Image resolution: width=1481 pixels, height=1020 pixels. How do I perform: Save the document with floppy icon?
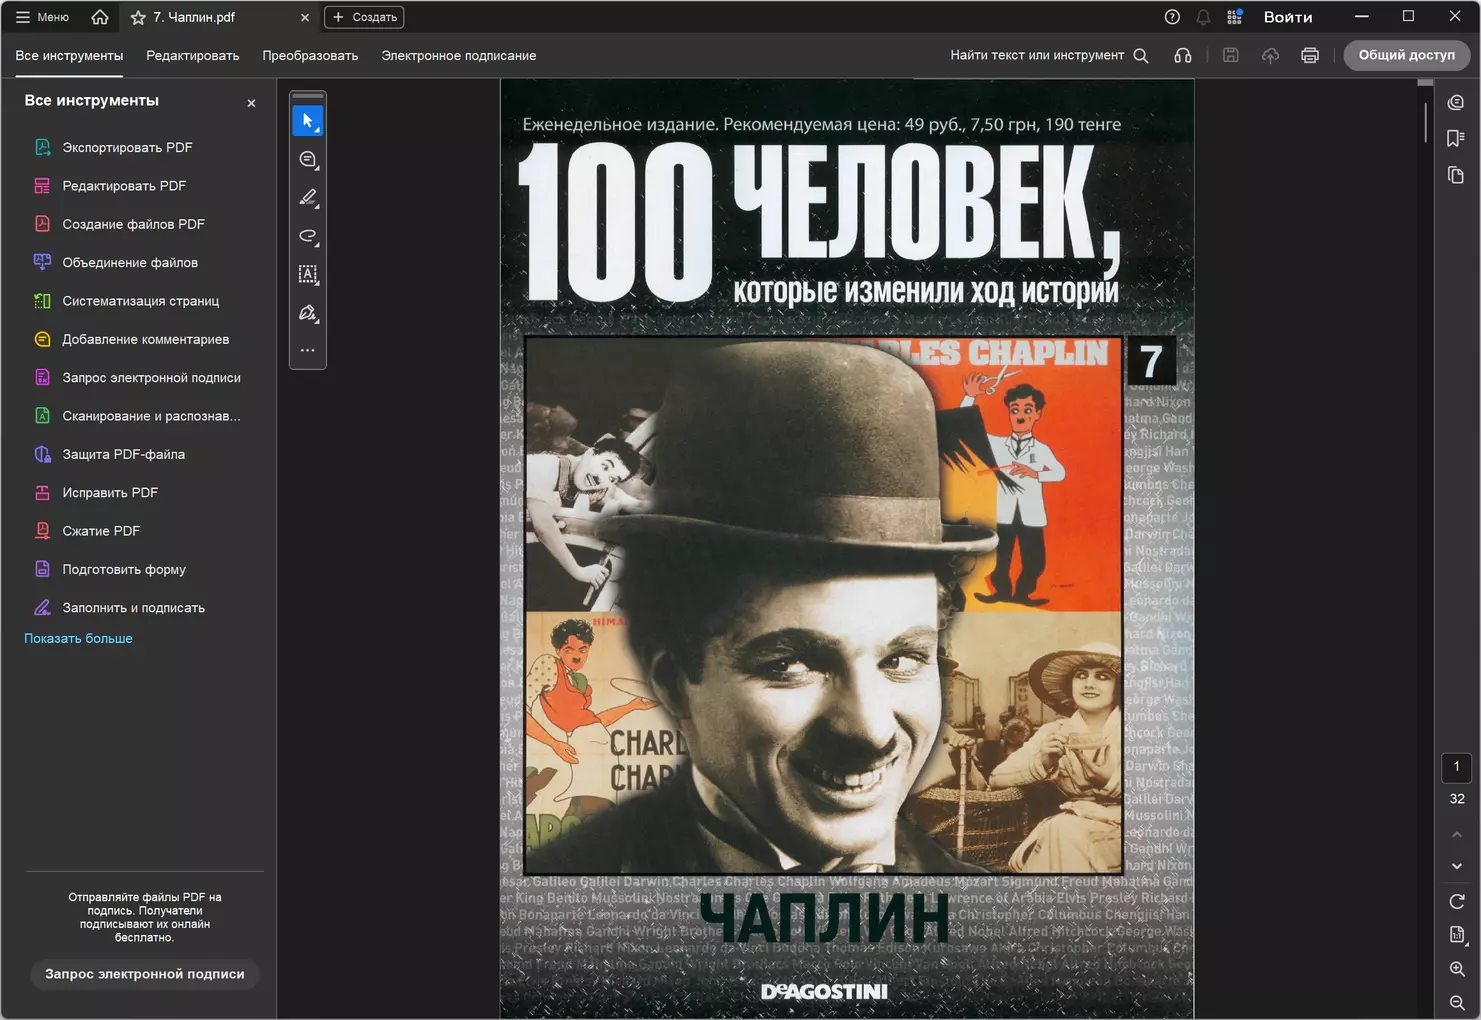click(1231, 56)
